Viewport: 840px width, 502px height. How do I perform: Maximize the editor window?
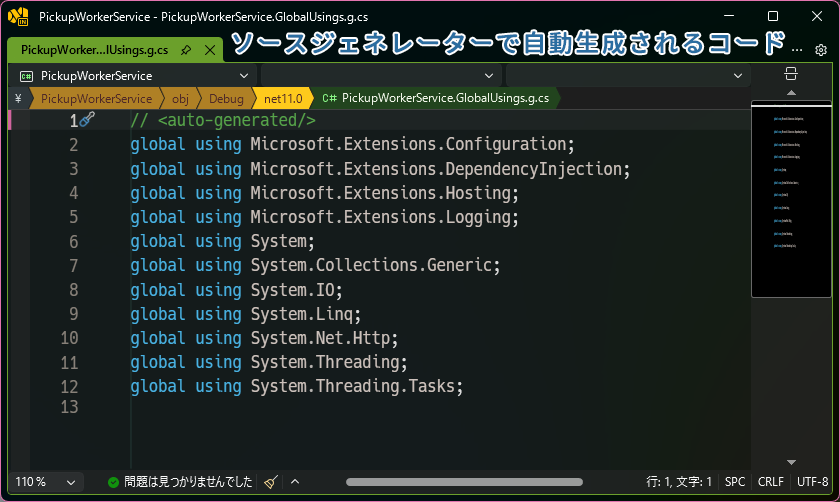772,17
